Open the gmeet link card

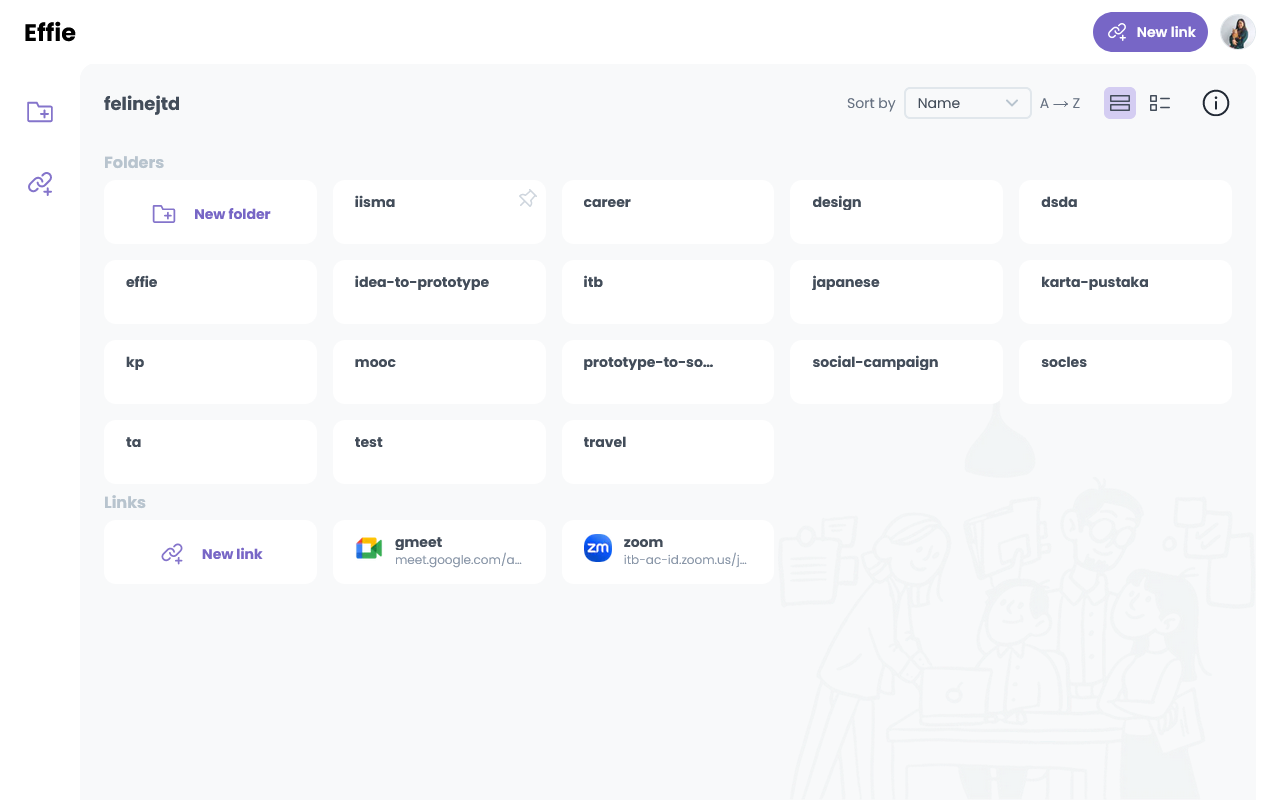tap(439, 552)
